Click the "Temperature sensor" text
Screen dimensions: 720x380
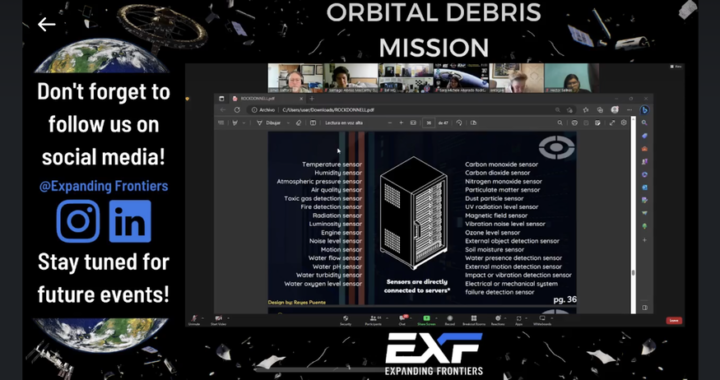click(332, 164)
